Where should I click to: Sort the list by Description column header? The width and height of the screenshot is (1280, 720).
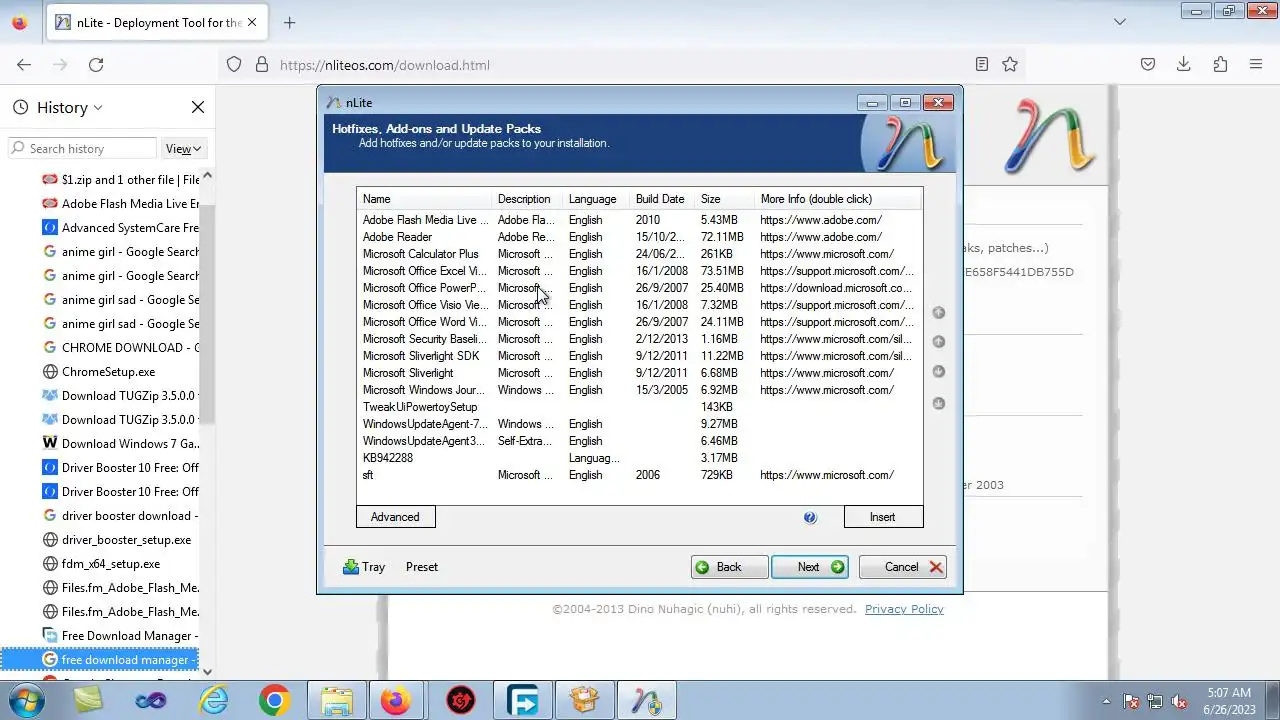point(529,199)
